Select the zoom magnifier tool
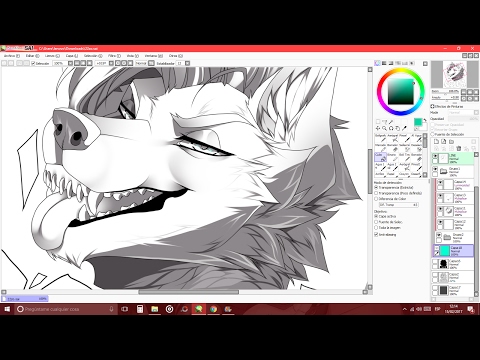Screen dimensions: 480x360 coord(385,128)
